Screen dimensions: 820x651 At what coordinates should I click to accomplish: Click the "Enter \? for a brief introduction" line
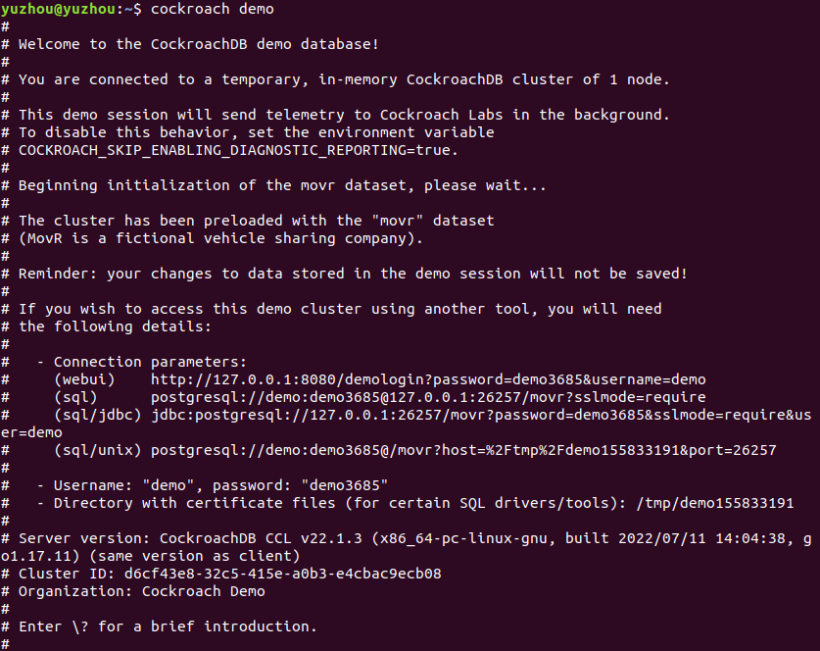click(167, 626)
